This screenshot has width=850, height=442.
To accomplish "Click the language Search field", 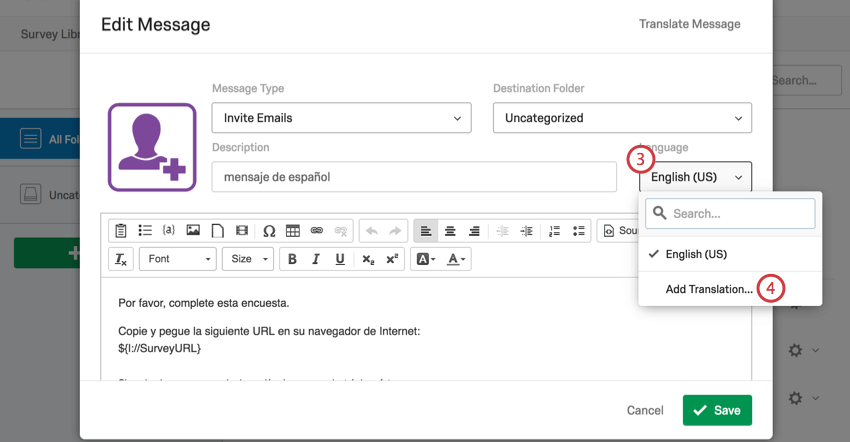I will (x=730, y=213).
